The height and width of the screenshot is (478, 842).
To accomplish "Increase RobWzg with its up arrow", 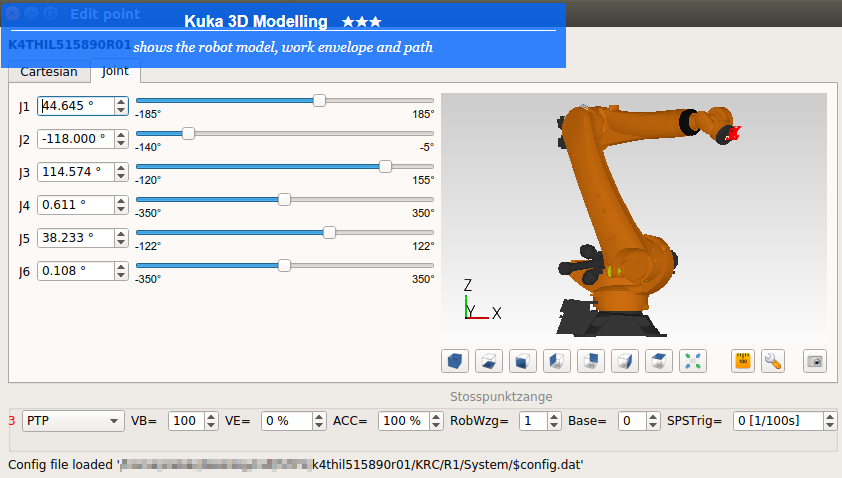I will tap(554, 416).
